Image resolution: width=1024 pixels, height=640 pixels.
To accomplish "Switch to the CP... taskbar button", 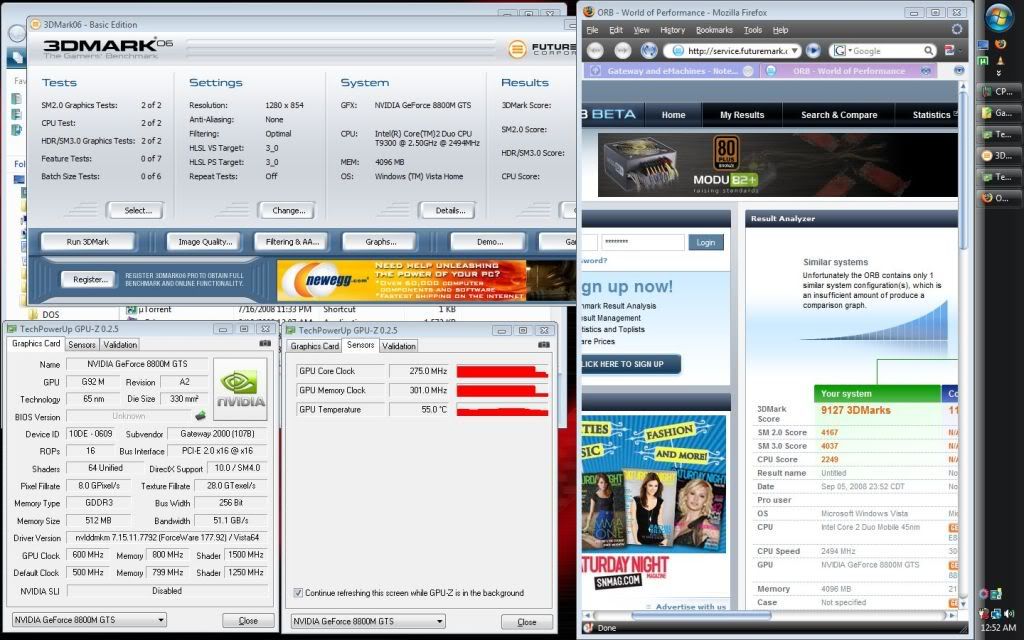I will pos(999,91).
